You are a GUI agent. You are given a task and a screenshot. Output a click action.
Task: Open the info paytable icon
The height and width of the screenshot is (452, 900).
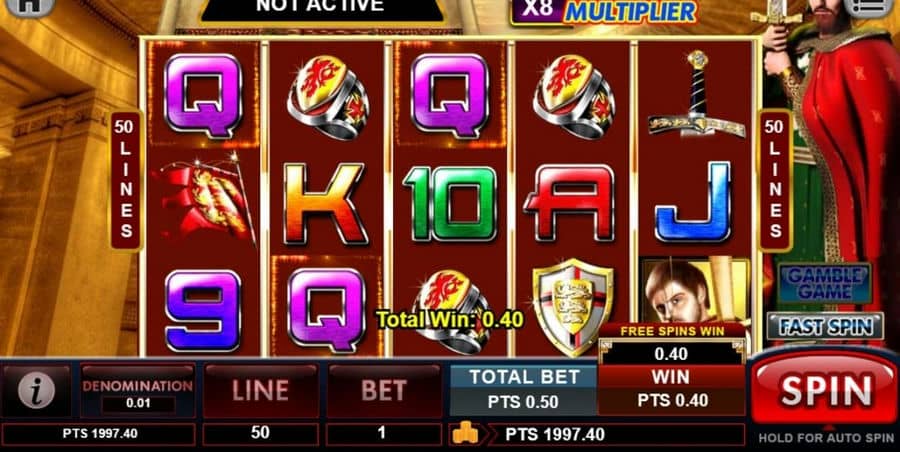(x=36, y=391)
